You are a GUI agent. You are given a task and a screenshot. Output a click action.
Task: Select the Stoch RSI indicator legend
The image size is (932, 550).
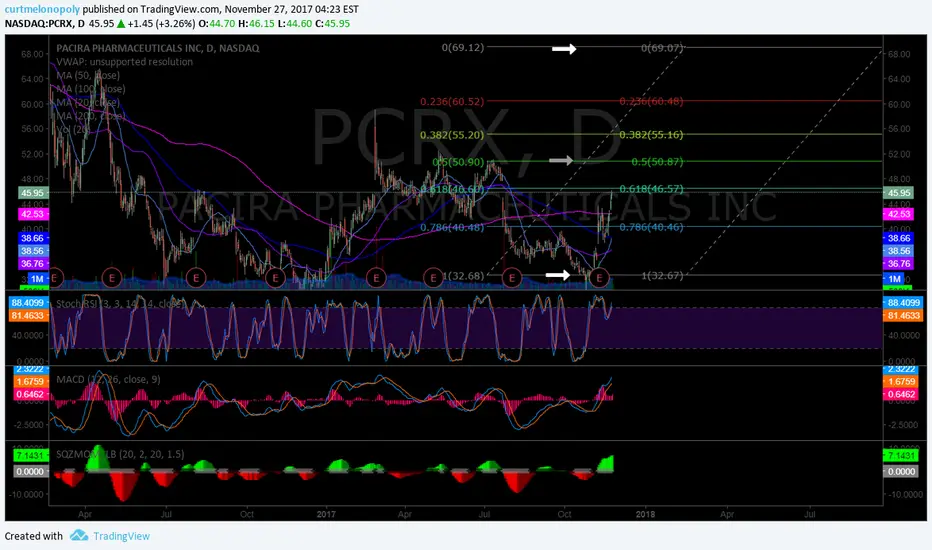121,304
